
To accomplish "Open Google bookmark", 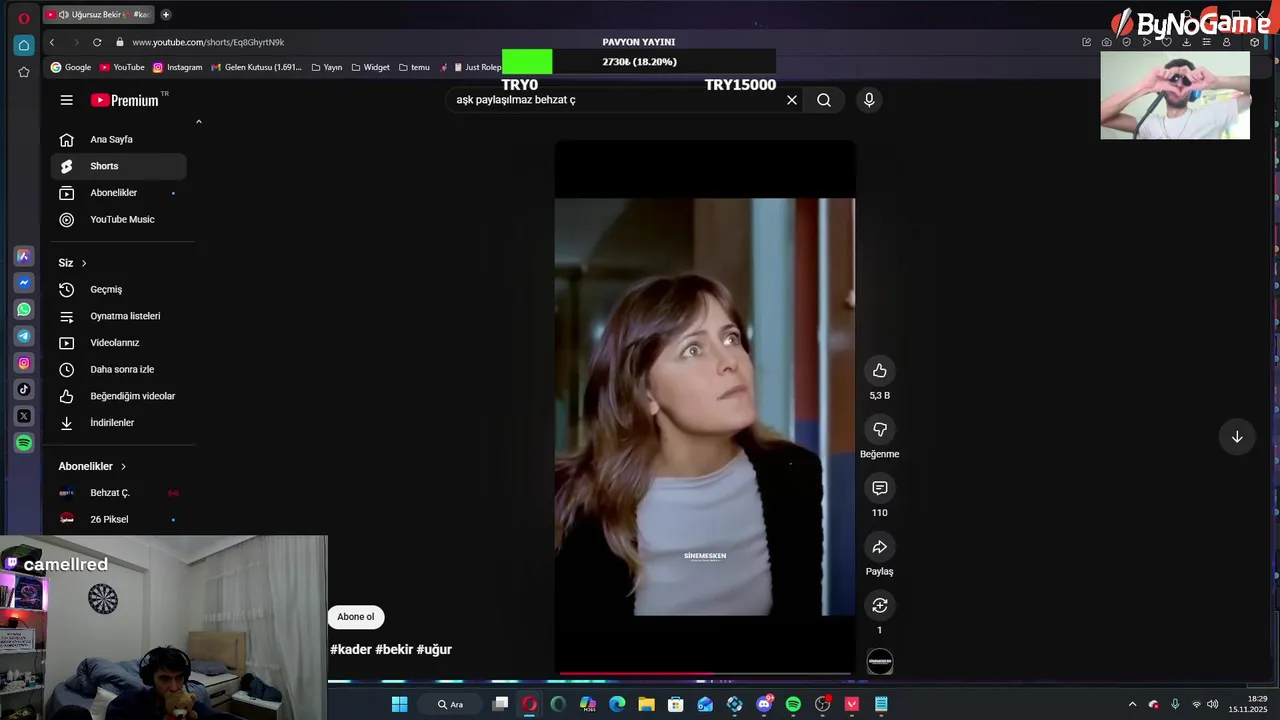I will pyautogui.click(x=71, y=67).
